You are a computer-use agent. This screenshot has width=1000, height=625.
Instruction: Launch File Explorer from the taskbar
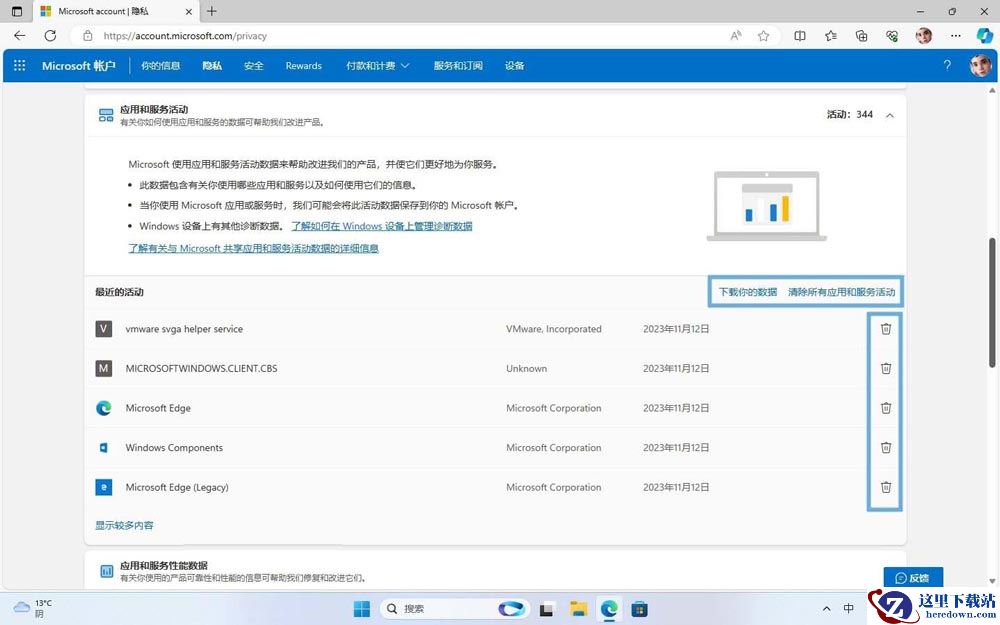coord(578,609)
